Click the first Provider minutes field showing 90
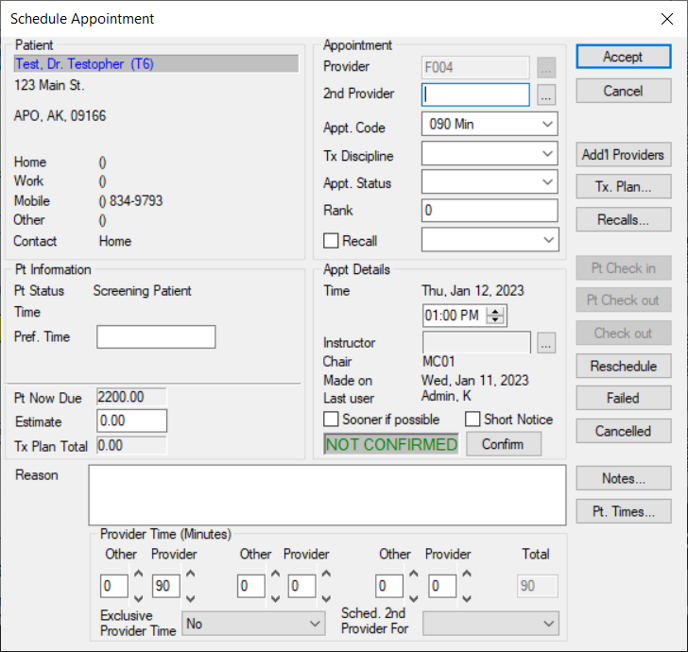This screenshot has width=688, height=652. pyautogui.click(x=166, y=586)
